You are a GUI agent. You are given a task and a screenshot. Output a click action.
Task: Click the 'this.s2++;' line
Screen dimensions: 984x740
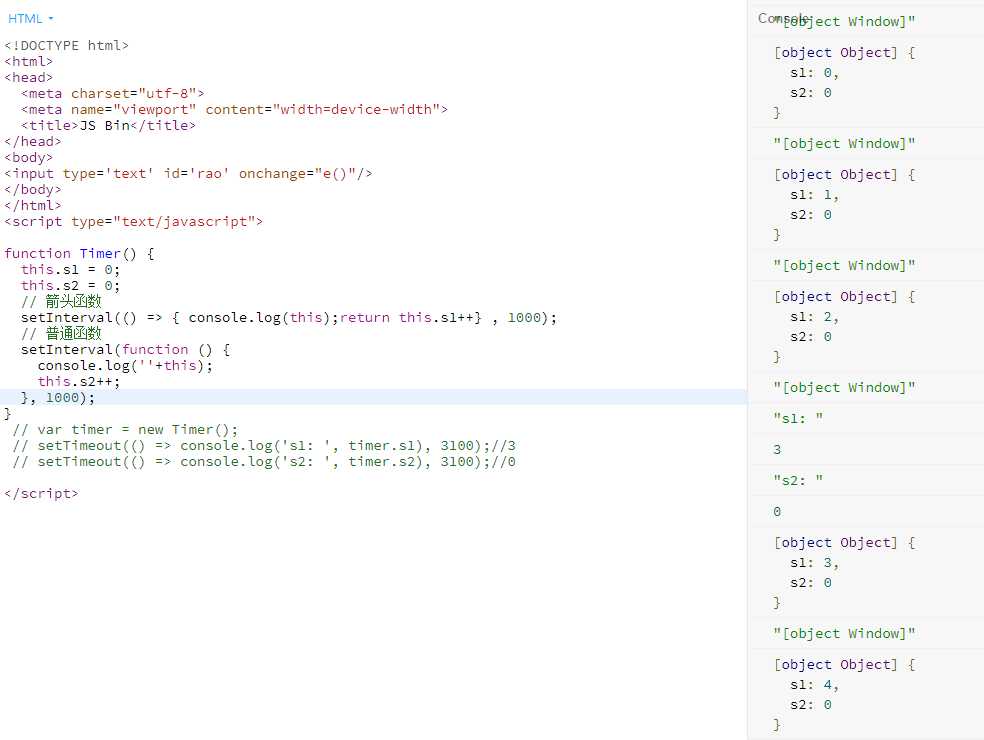[78, 382]
